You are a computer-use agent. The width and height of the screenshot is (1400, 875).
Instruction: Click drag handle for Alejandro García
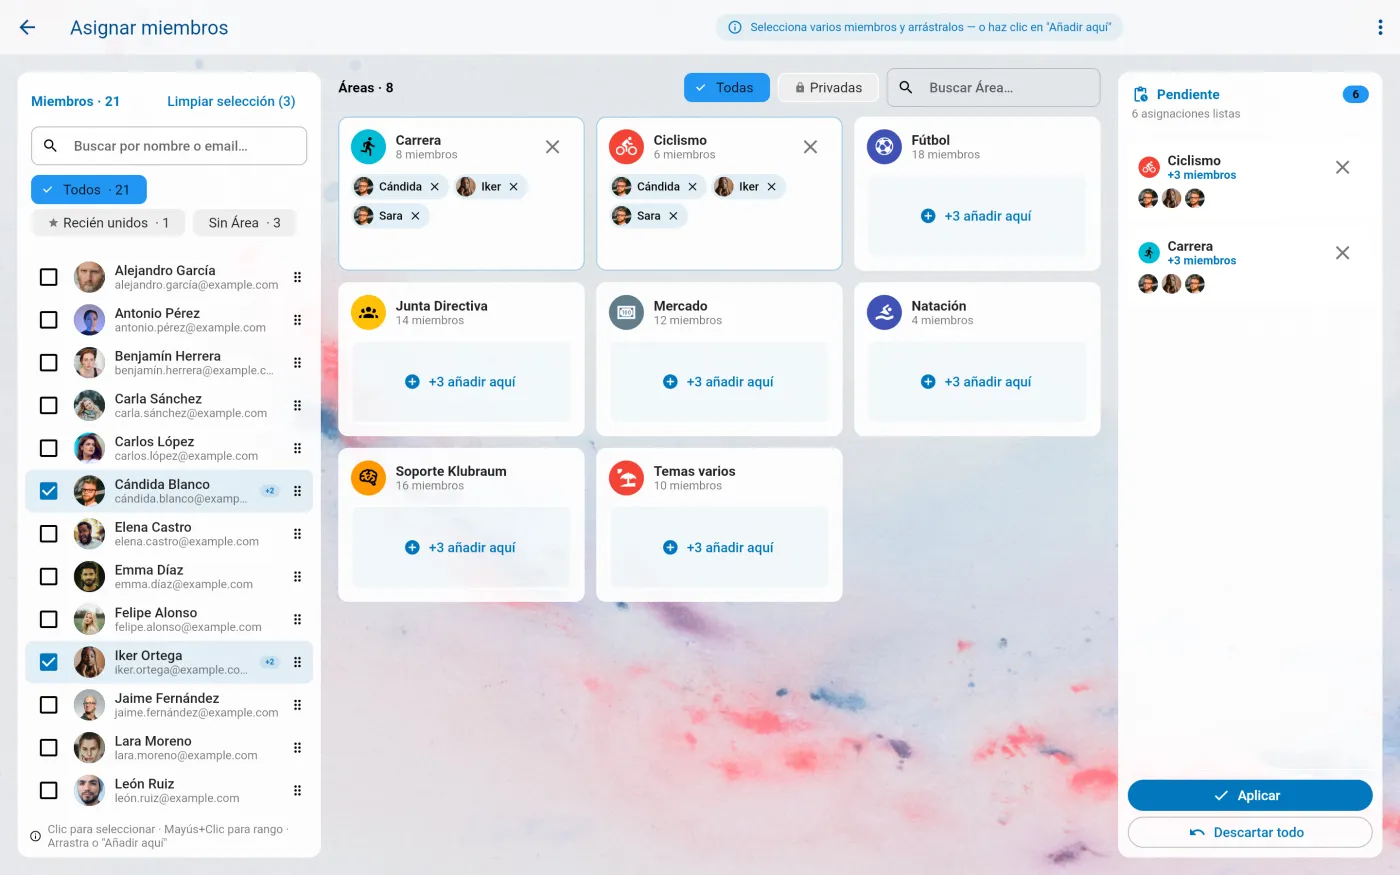[x=297, y=277]
